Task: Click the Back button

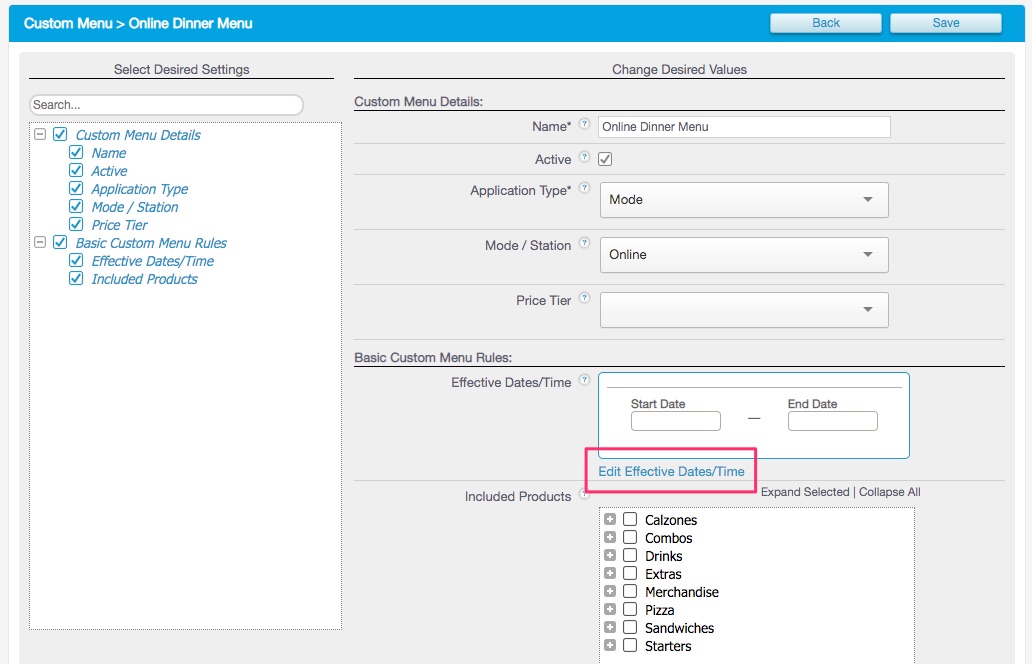Action: coord(825,22)
